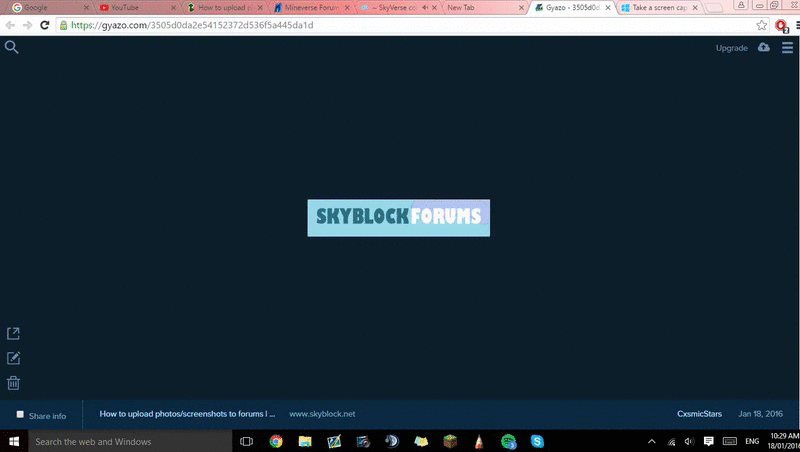The image size is (800, 452).
Task: Toggle the Share info checkbox
Action: pos(20,414)
